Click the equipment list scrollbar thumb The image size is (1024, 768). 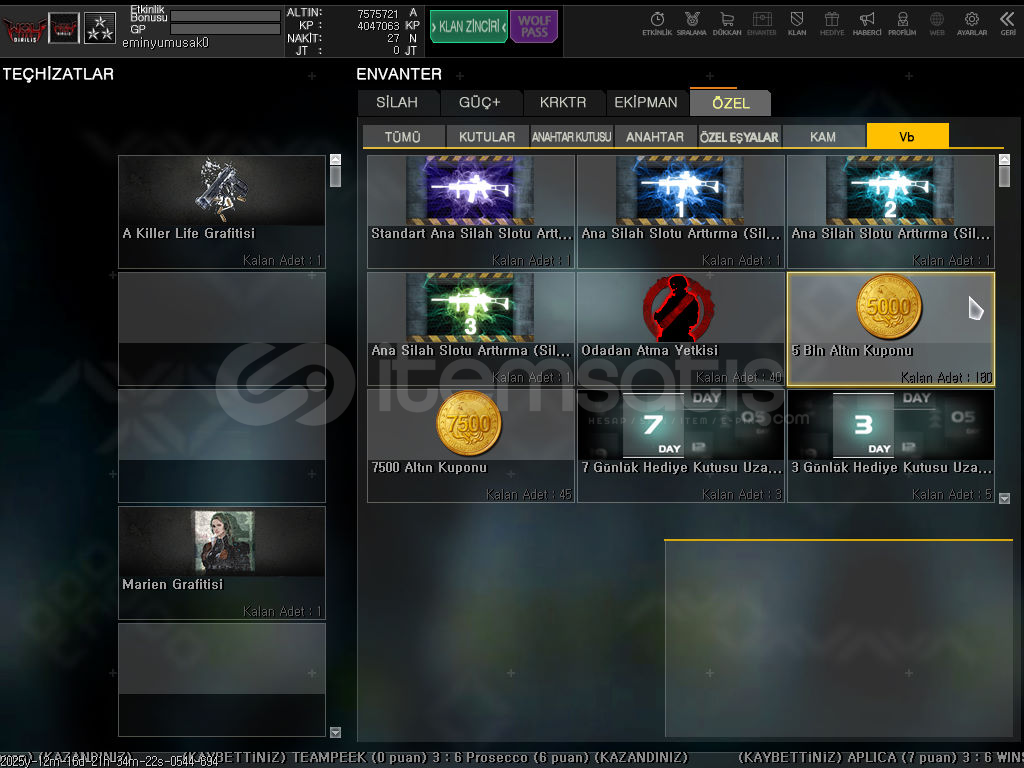click(336, 176)
